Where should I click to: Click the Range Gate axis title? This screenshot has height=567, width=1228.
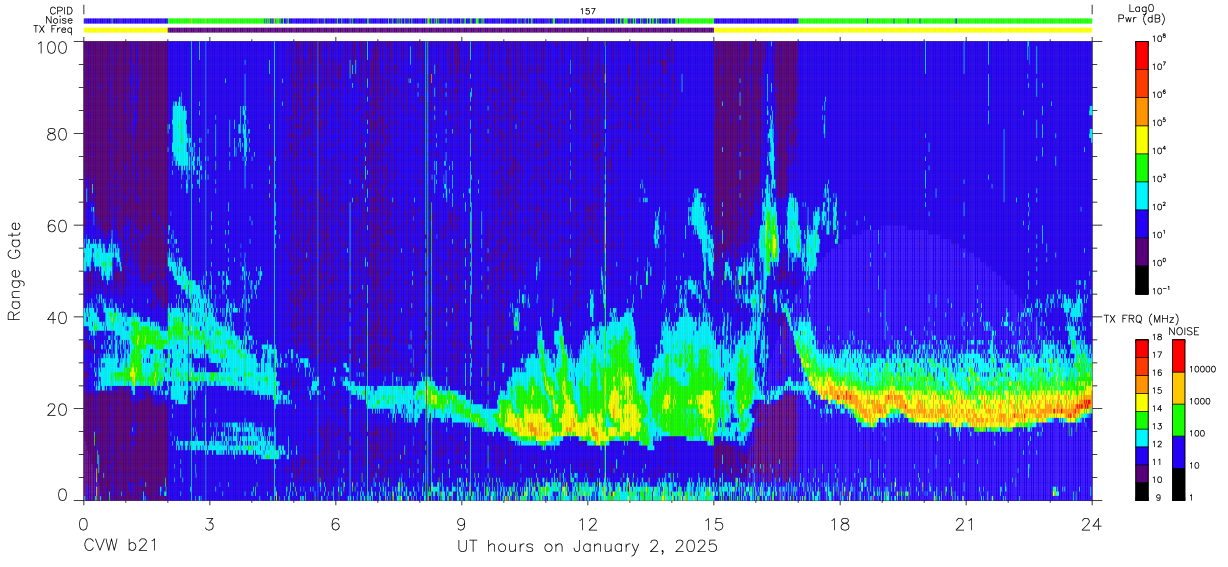[x=15, y=271]
